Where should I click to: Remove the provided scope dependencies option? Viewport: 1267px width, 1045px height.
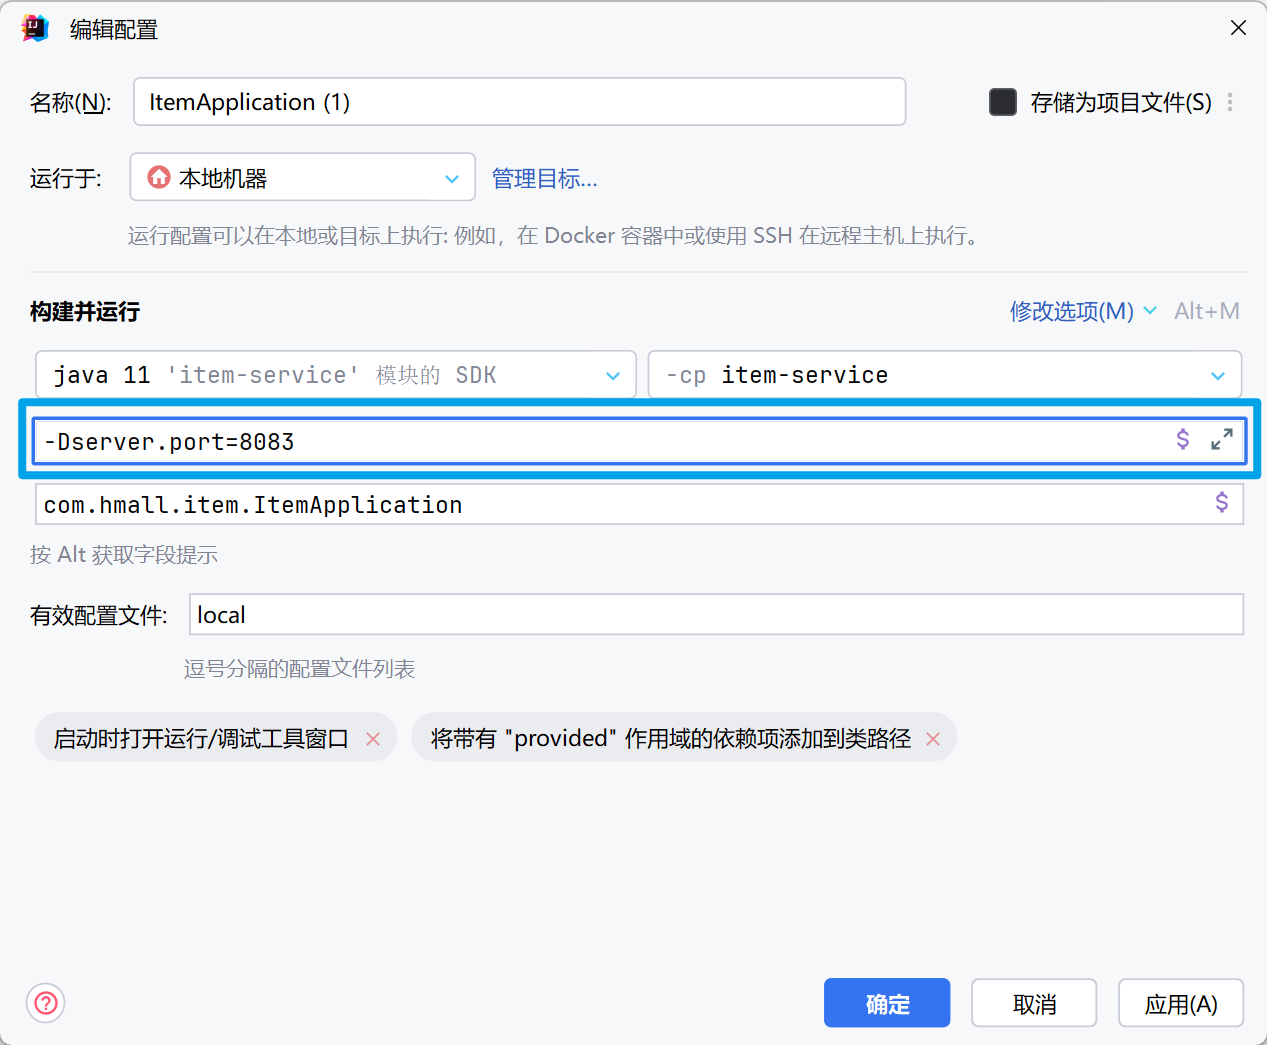pyautogui.click(x=933, y=739)
